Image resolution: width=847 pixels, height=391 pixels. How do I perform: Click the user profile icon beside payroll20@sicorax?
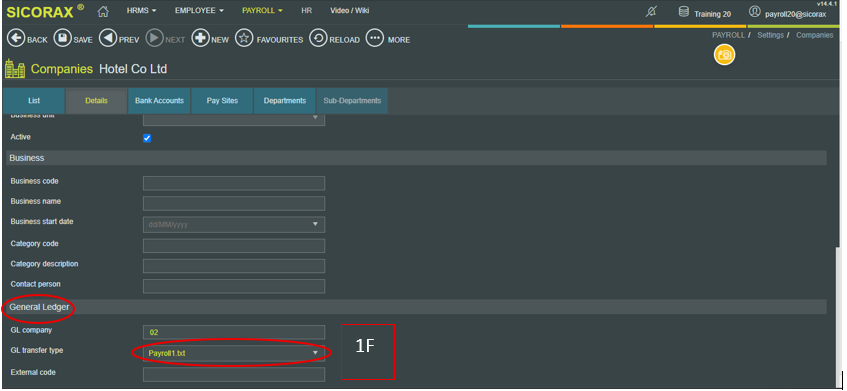755,12
